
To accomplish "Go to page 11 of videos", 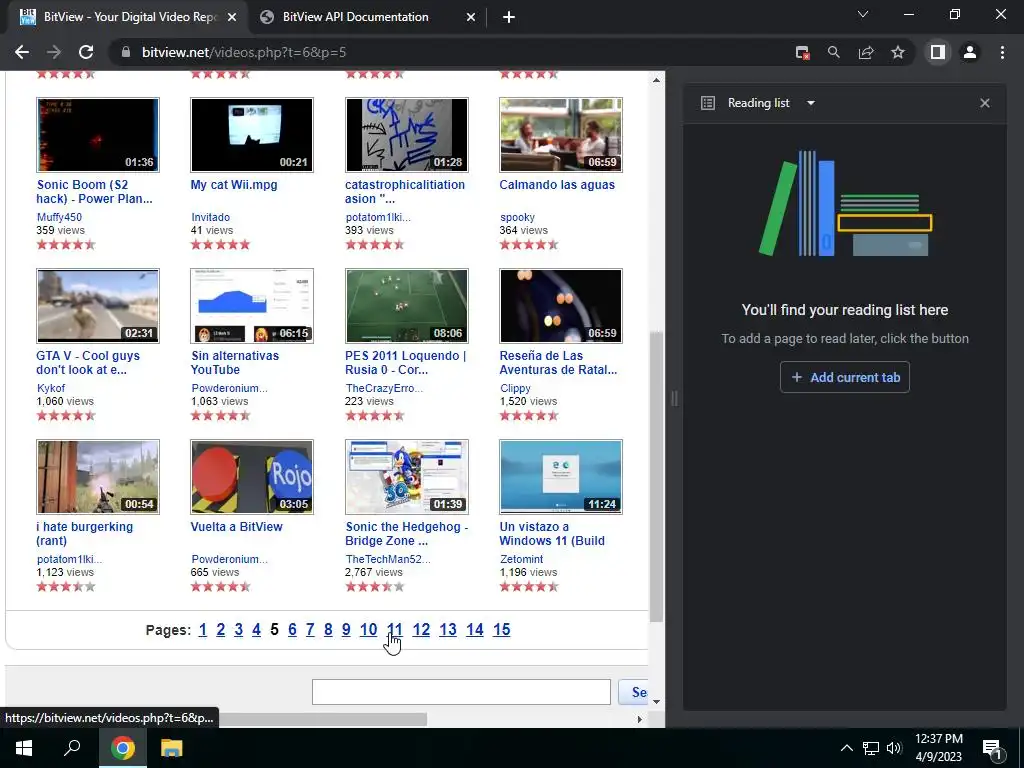I will pyautogui.click(x=394, y=630).
